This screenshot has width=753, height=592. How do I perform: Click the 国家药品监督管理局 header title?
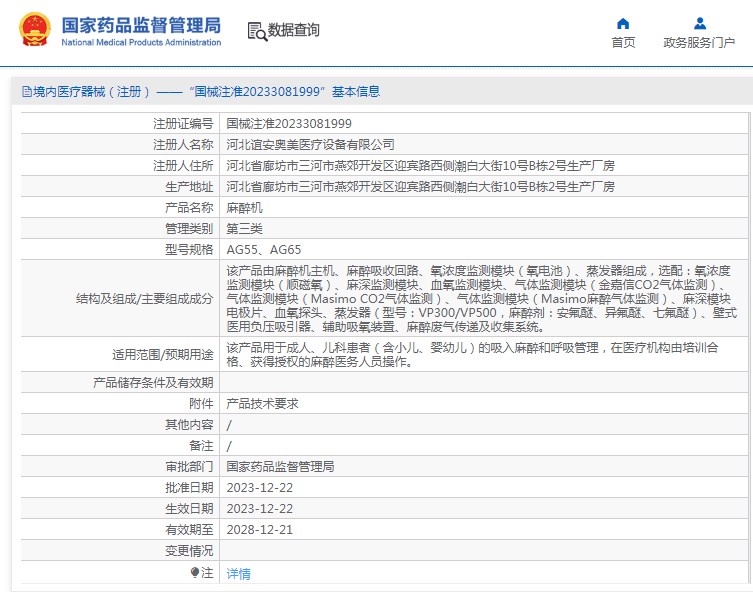(x=141, y=24)
